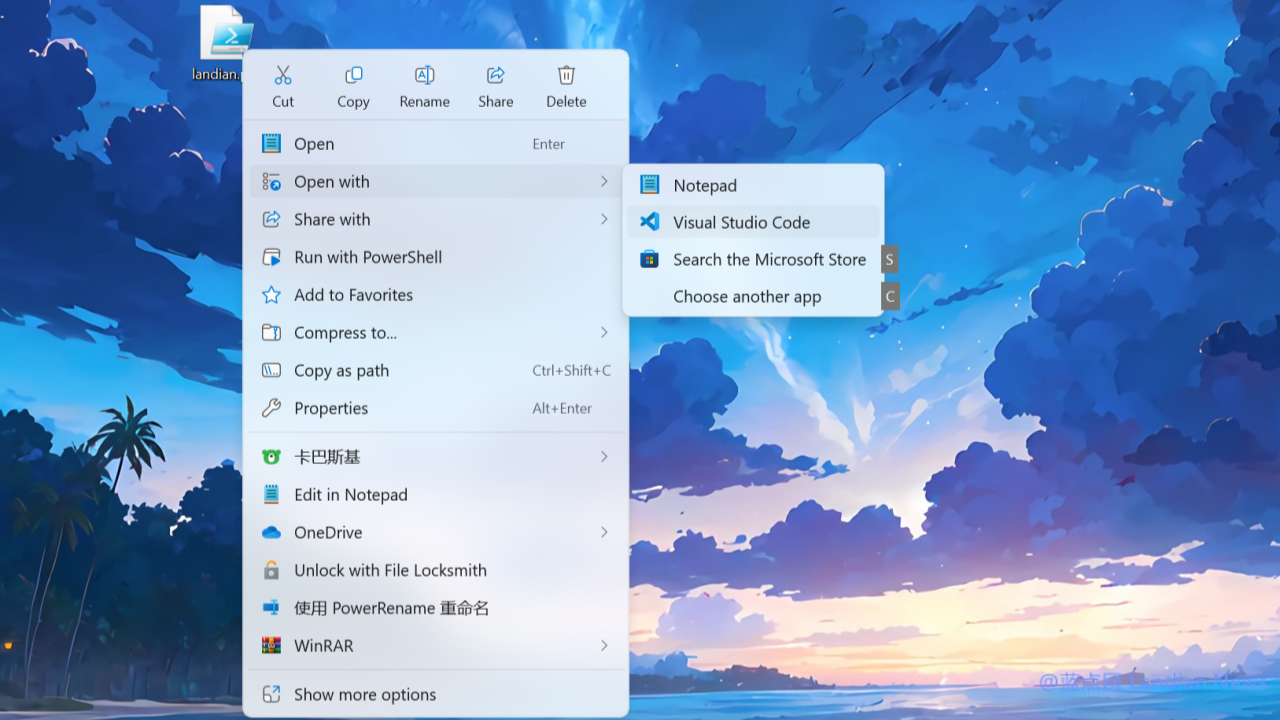Select Visual Studio Code from submenu
1280x720 pixels.
(741, 222)
